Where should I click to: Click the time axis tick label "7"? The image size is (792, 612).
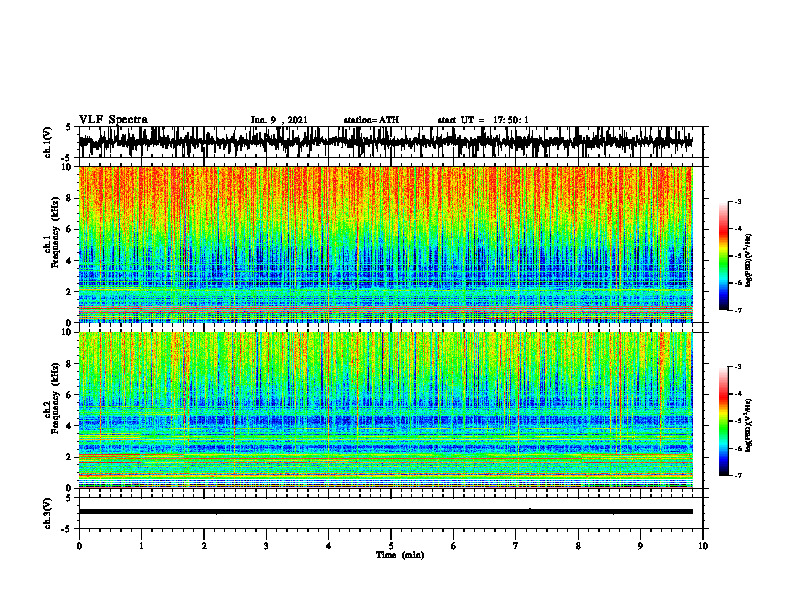pyautogui.click(x=516, y=546)
